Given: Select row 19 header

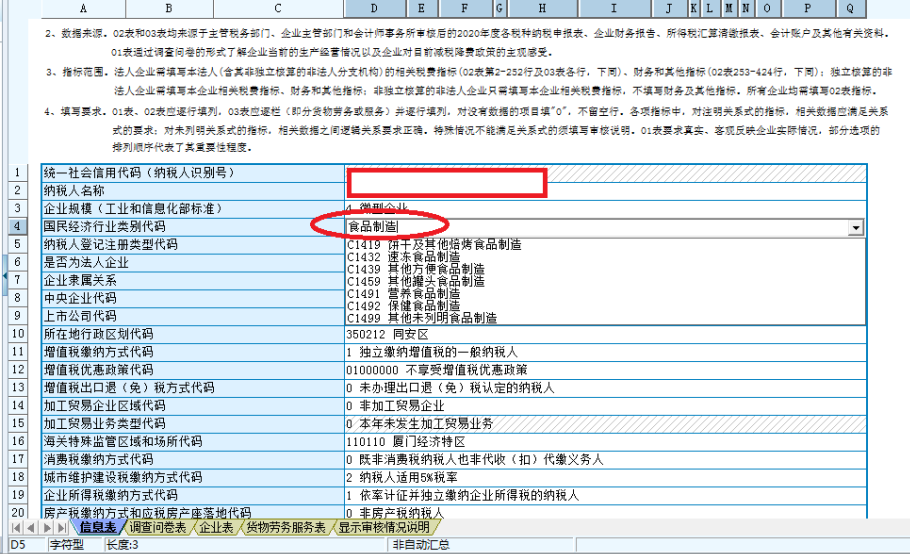Looking at the screenshot, I should coord(17,495).
